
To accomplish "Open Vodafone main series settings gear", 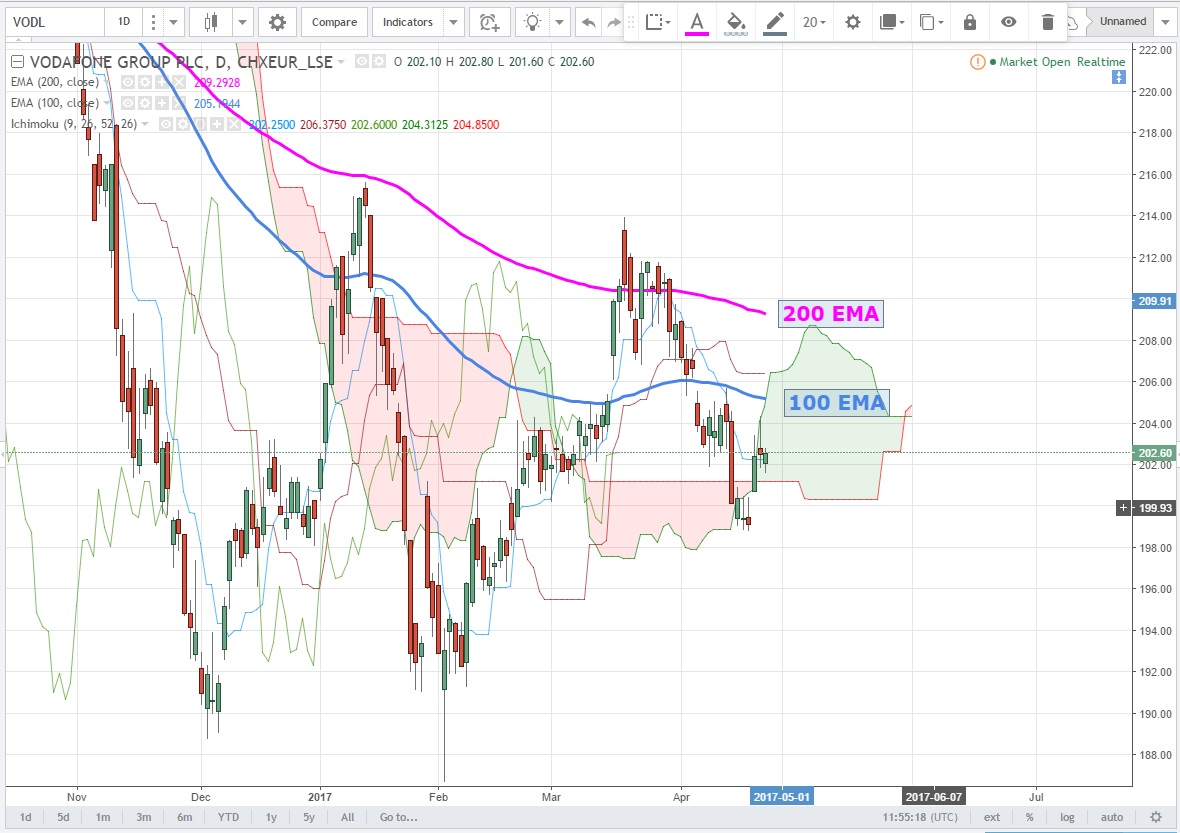I will (x=379, y=61).
